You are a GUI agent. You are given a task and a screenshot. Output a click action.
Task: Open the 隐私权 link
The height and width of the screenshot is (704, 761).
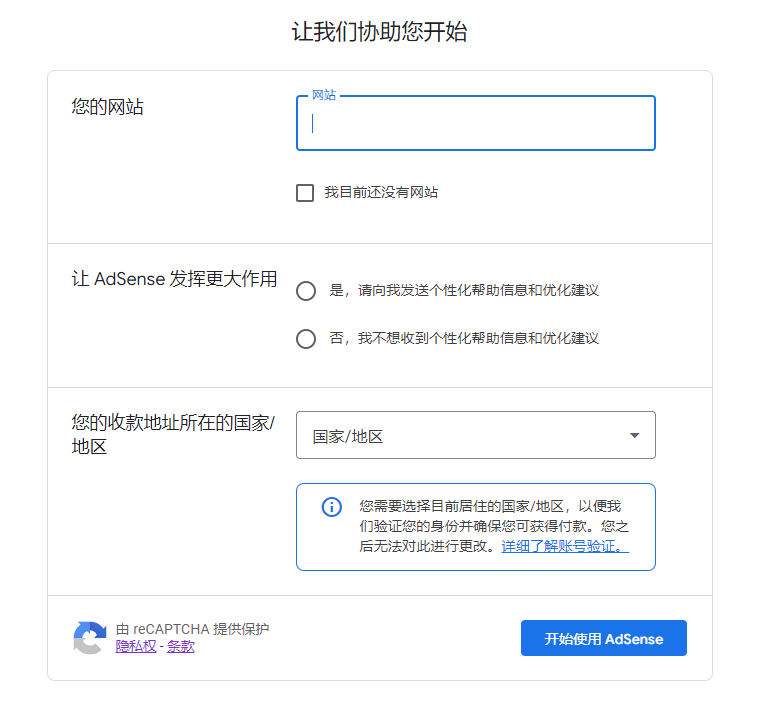[136, 646]
